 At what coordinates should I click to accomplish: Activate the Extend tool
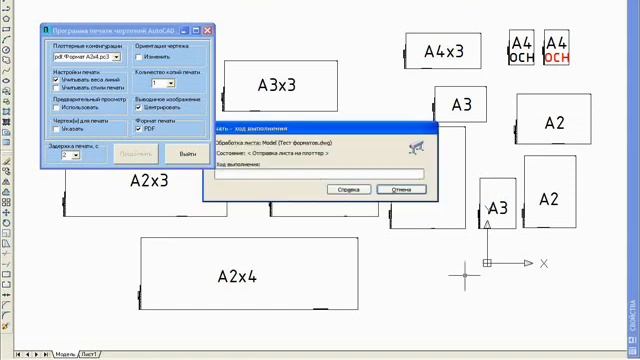coord(6,264)
